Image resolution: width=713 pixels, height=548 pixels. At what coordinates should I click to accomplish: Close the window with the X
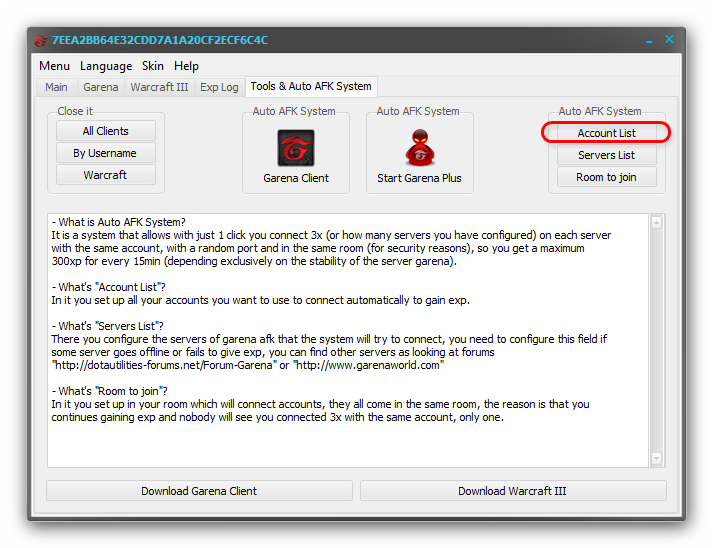point(669,39)
